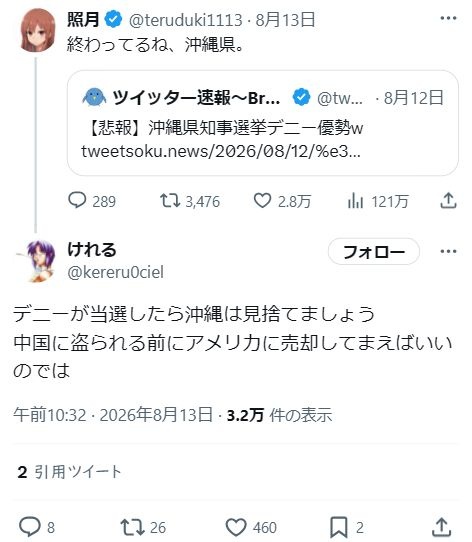The image size is (472, 542).
Task: Open reply icon on 照月's tweet
Action: point(77,200)
